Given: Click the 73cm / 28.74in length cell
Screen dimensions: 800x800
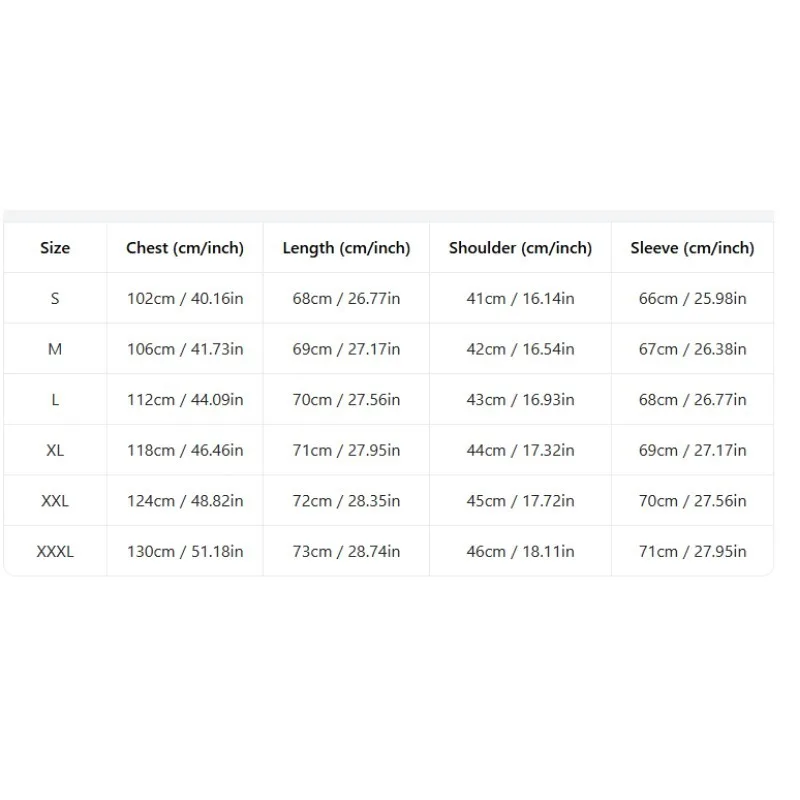Looking at the screenshot, I should 346,551.
